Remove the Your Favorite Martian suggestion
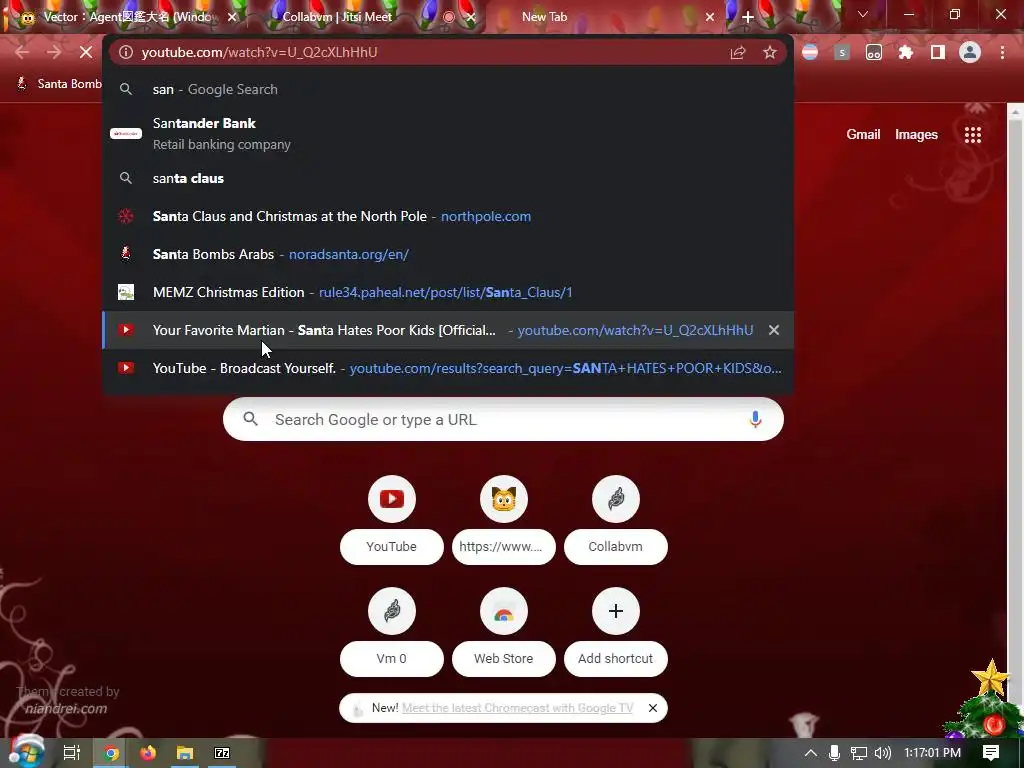Viewport: 1024px width, 768px height. [774, 330]
